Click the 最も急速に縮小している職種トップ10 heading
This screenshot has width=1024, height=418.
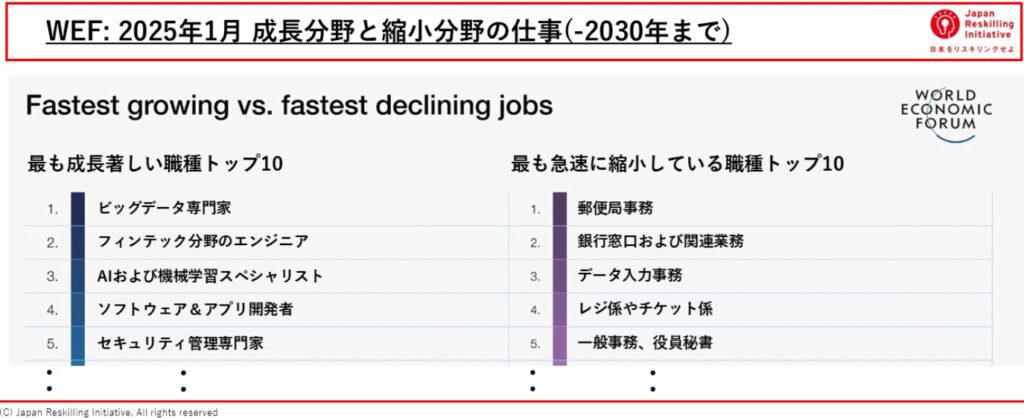point(677,164)
